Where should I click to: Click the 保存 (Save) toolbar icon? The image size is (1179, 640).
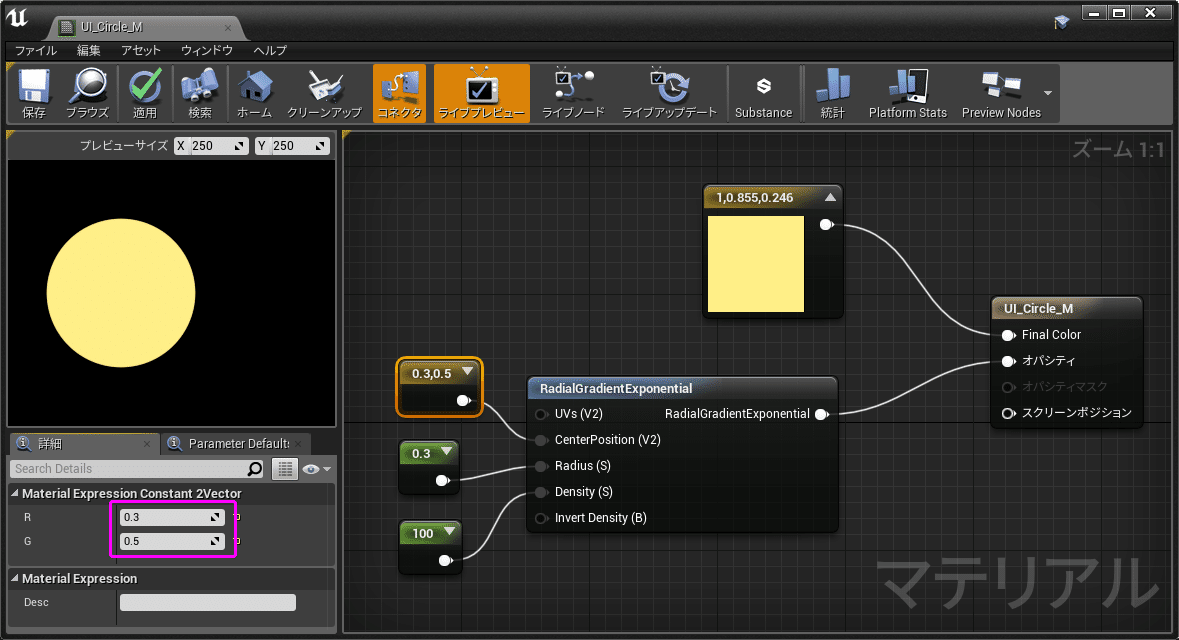[34, 93]
